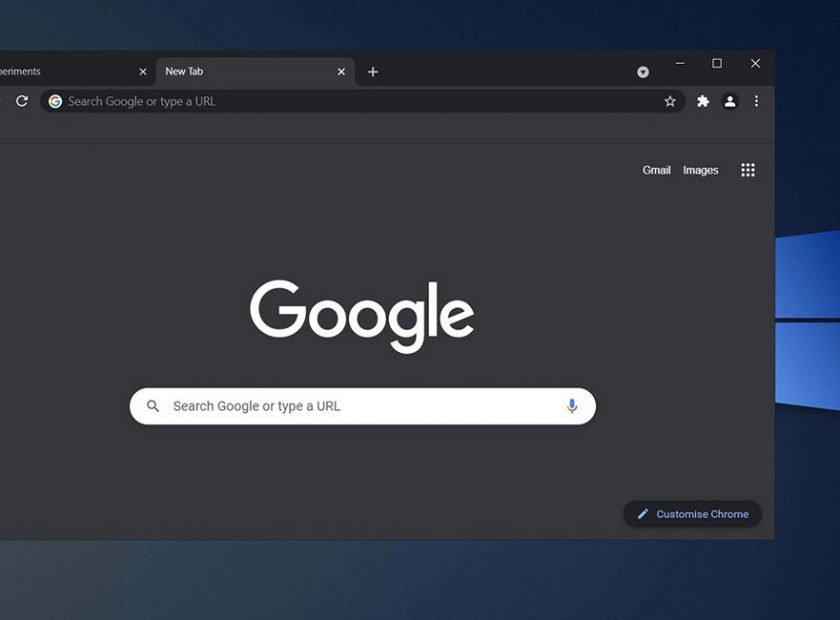Click the Google logo
Screen dimensions: 840x620
(x=362, y=316)
